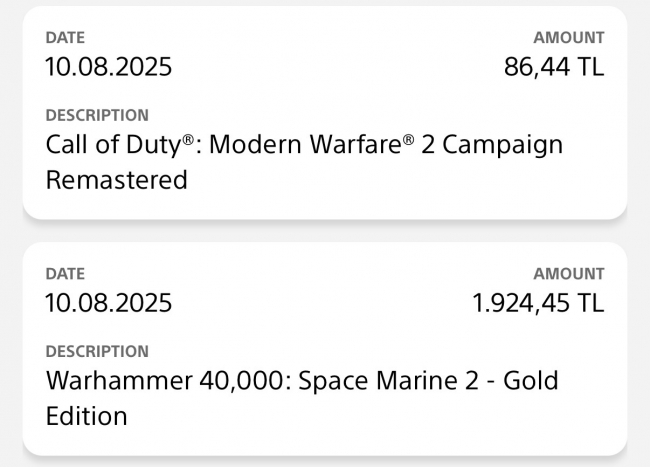
Task: Click the 1.924,45 TL amount
Action: (x=538, y=304)
